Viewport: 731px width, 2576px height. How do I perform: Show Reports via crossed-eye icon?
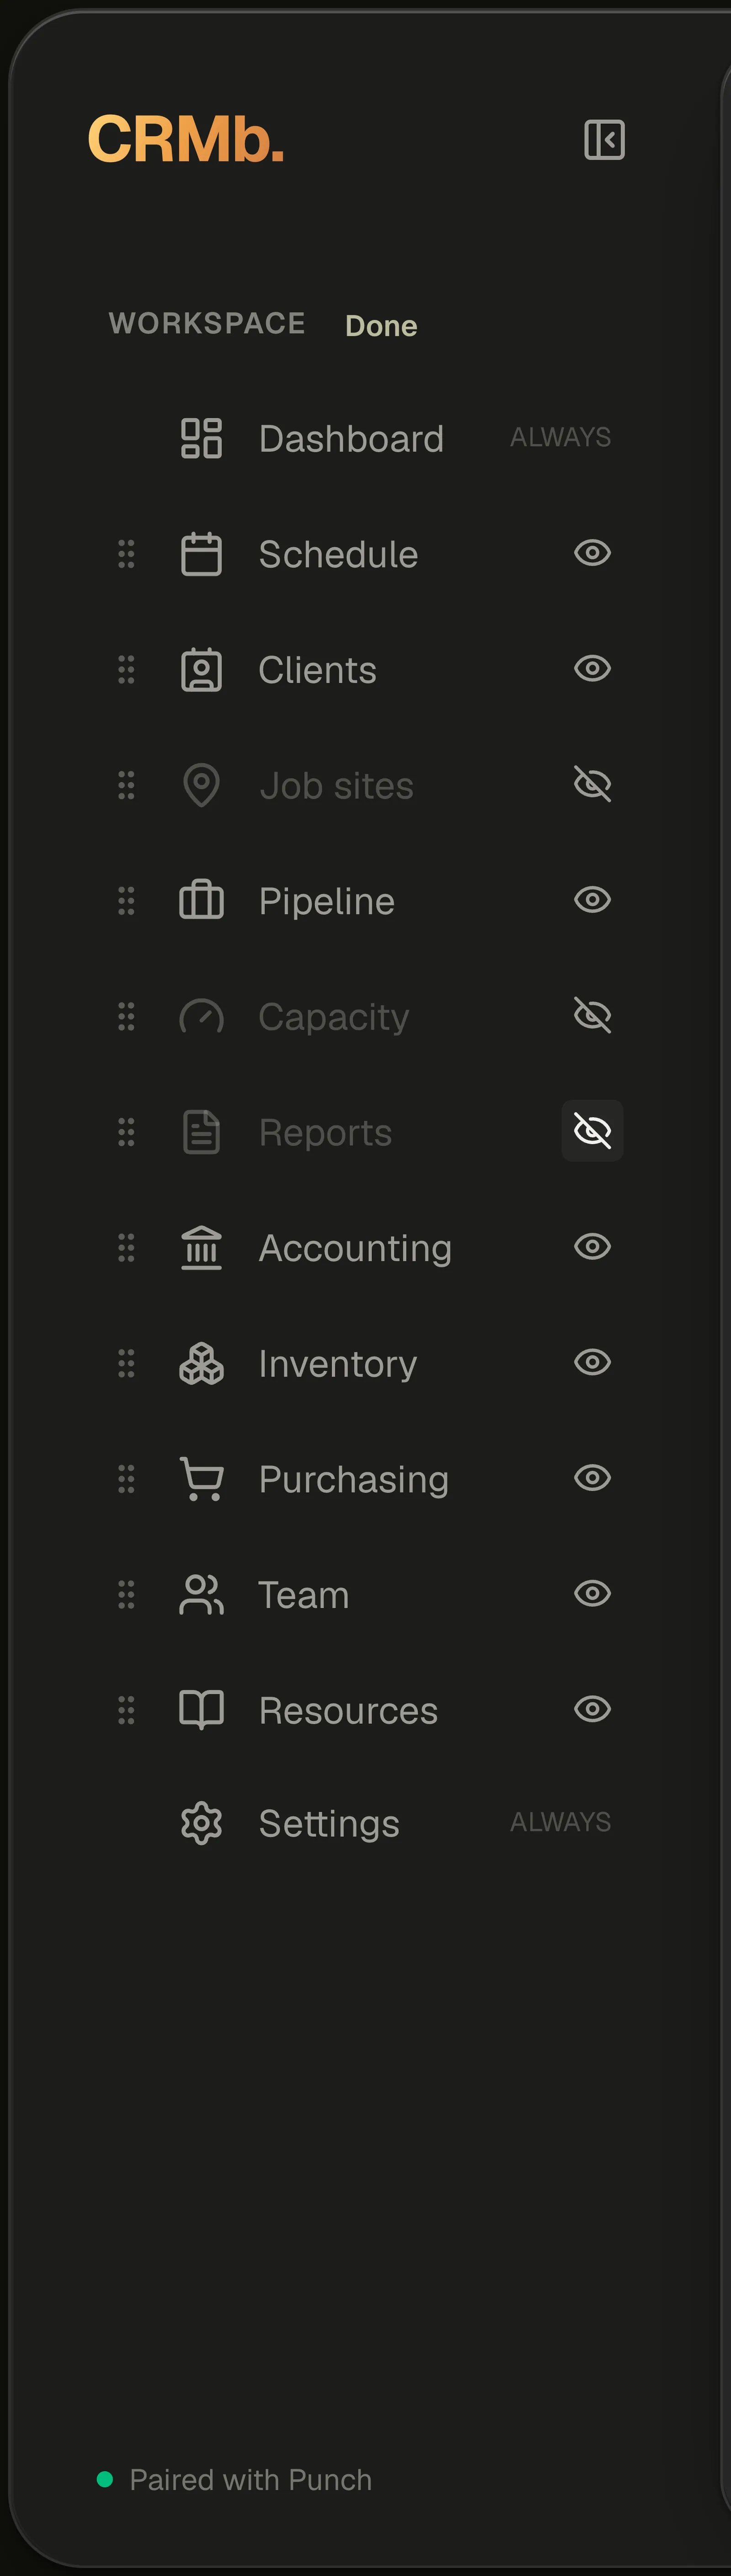coord(592,1131)
